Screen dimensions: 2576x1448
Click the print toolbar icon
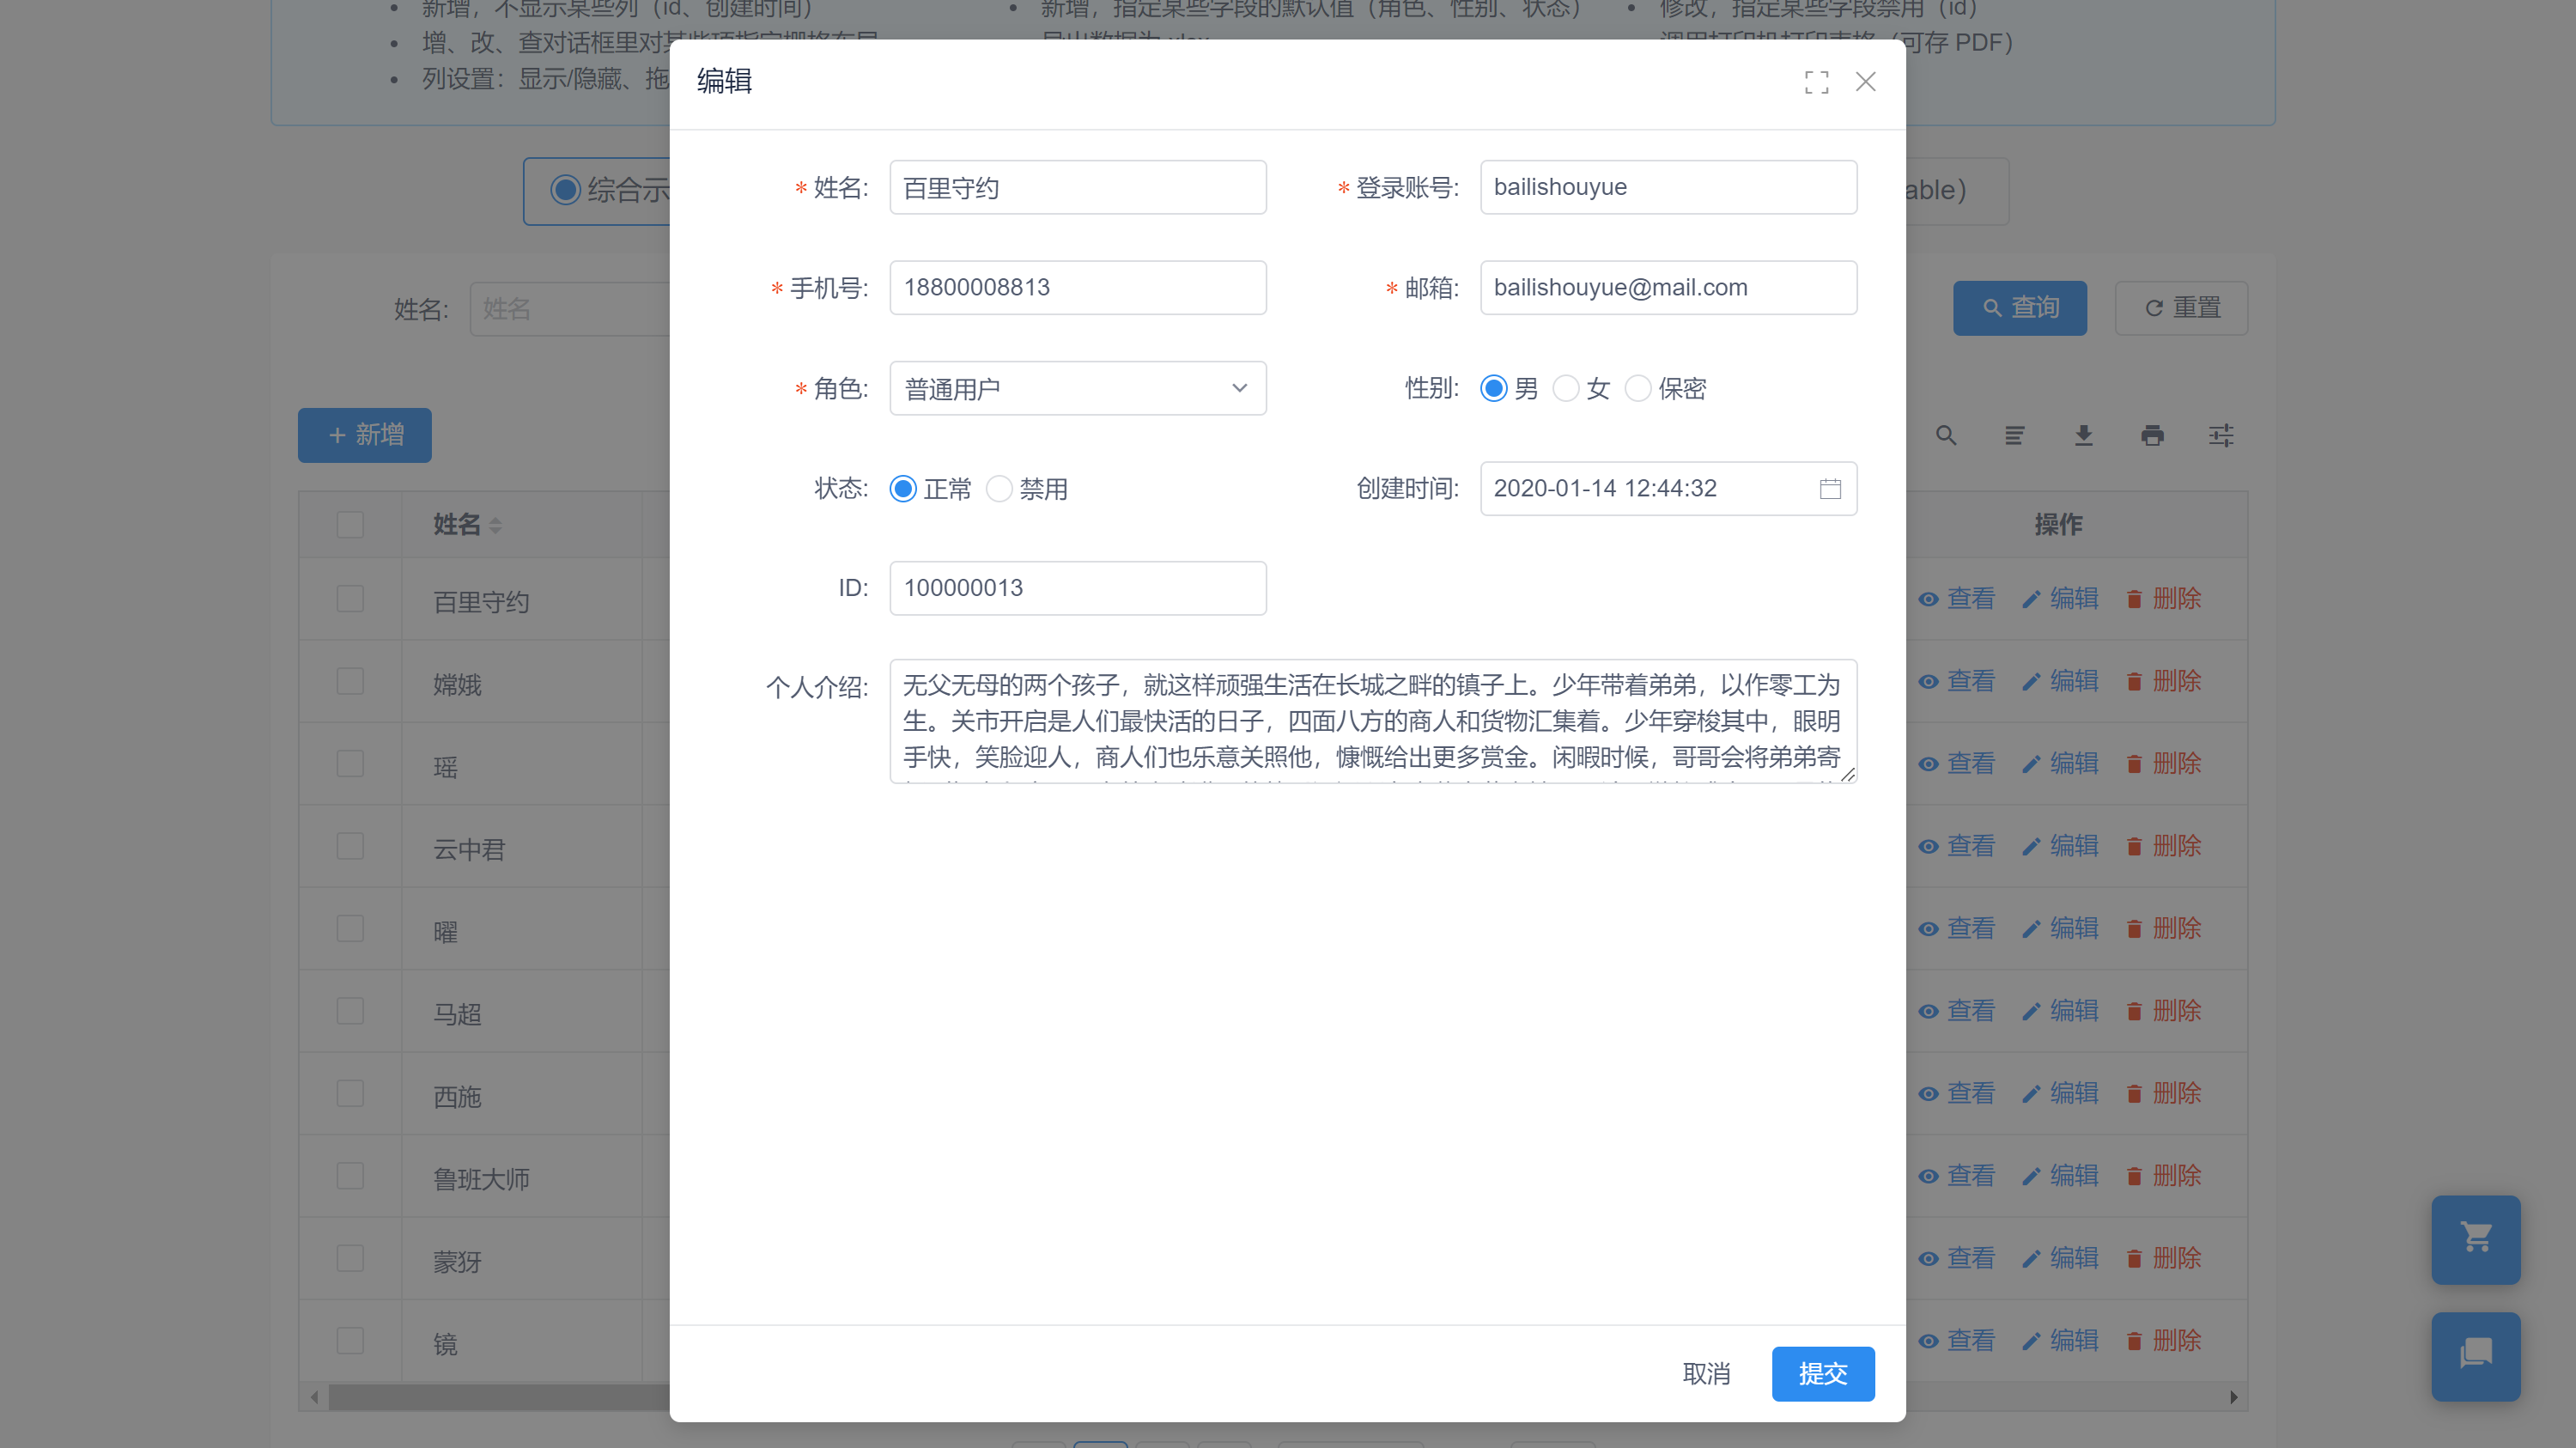point(2153,435)
